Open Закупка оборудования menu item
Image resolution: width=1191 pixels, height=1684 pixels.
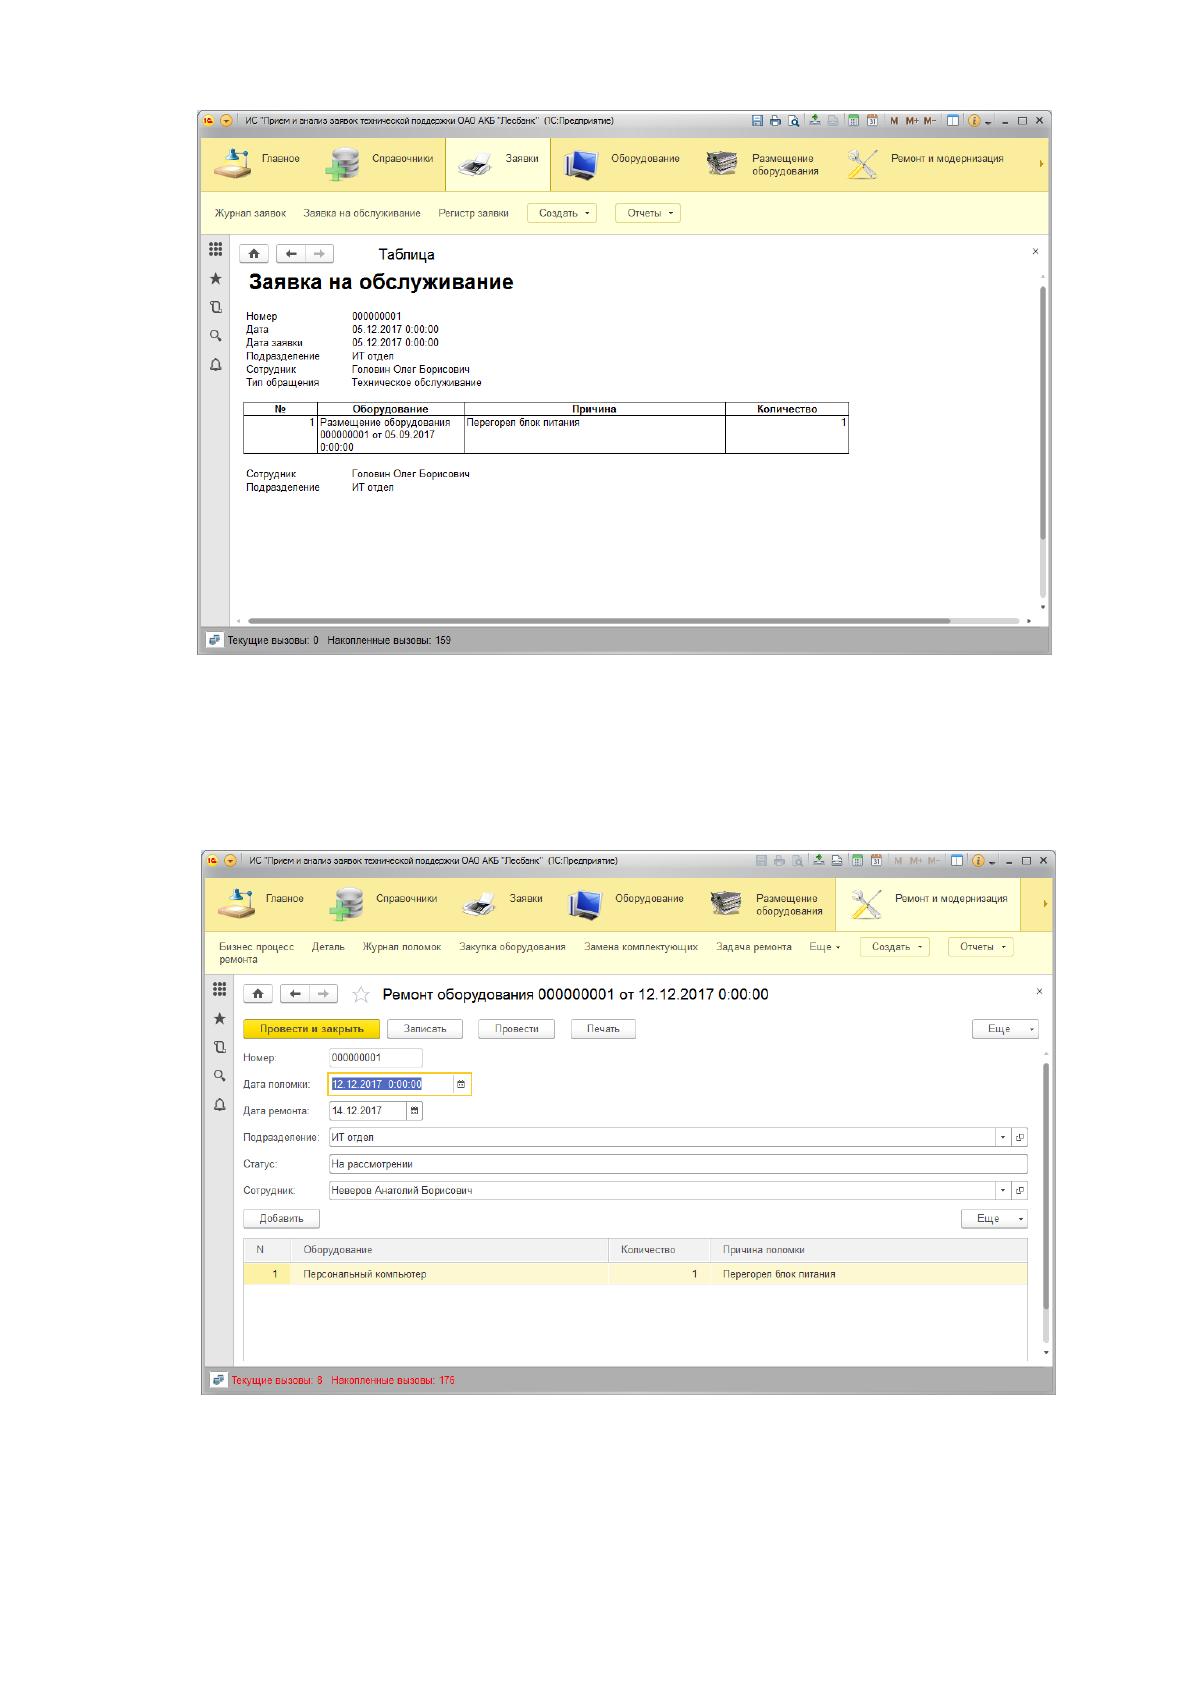tap(512, 946)
